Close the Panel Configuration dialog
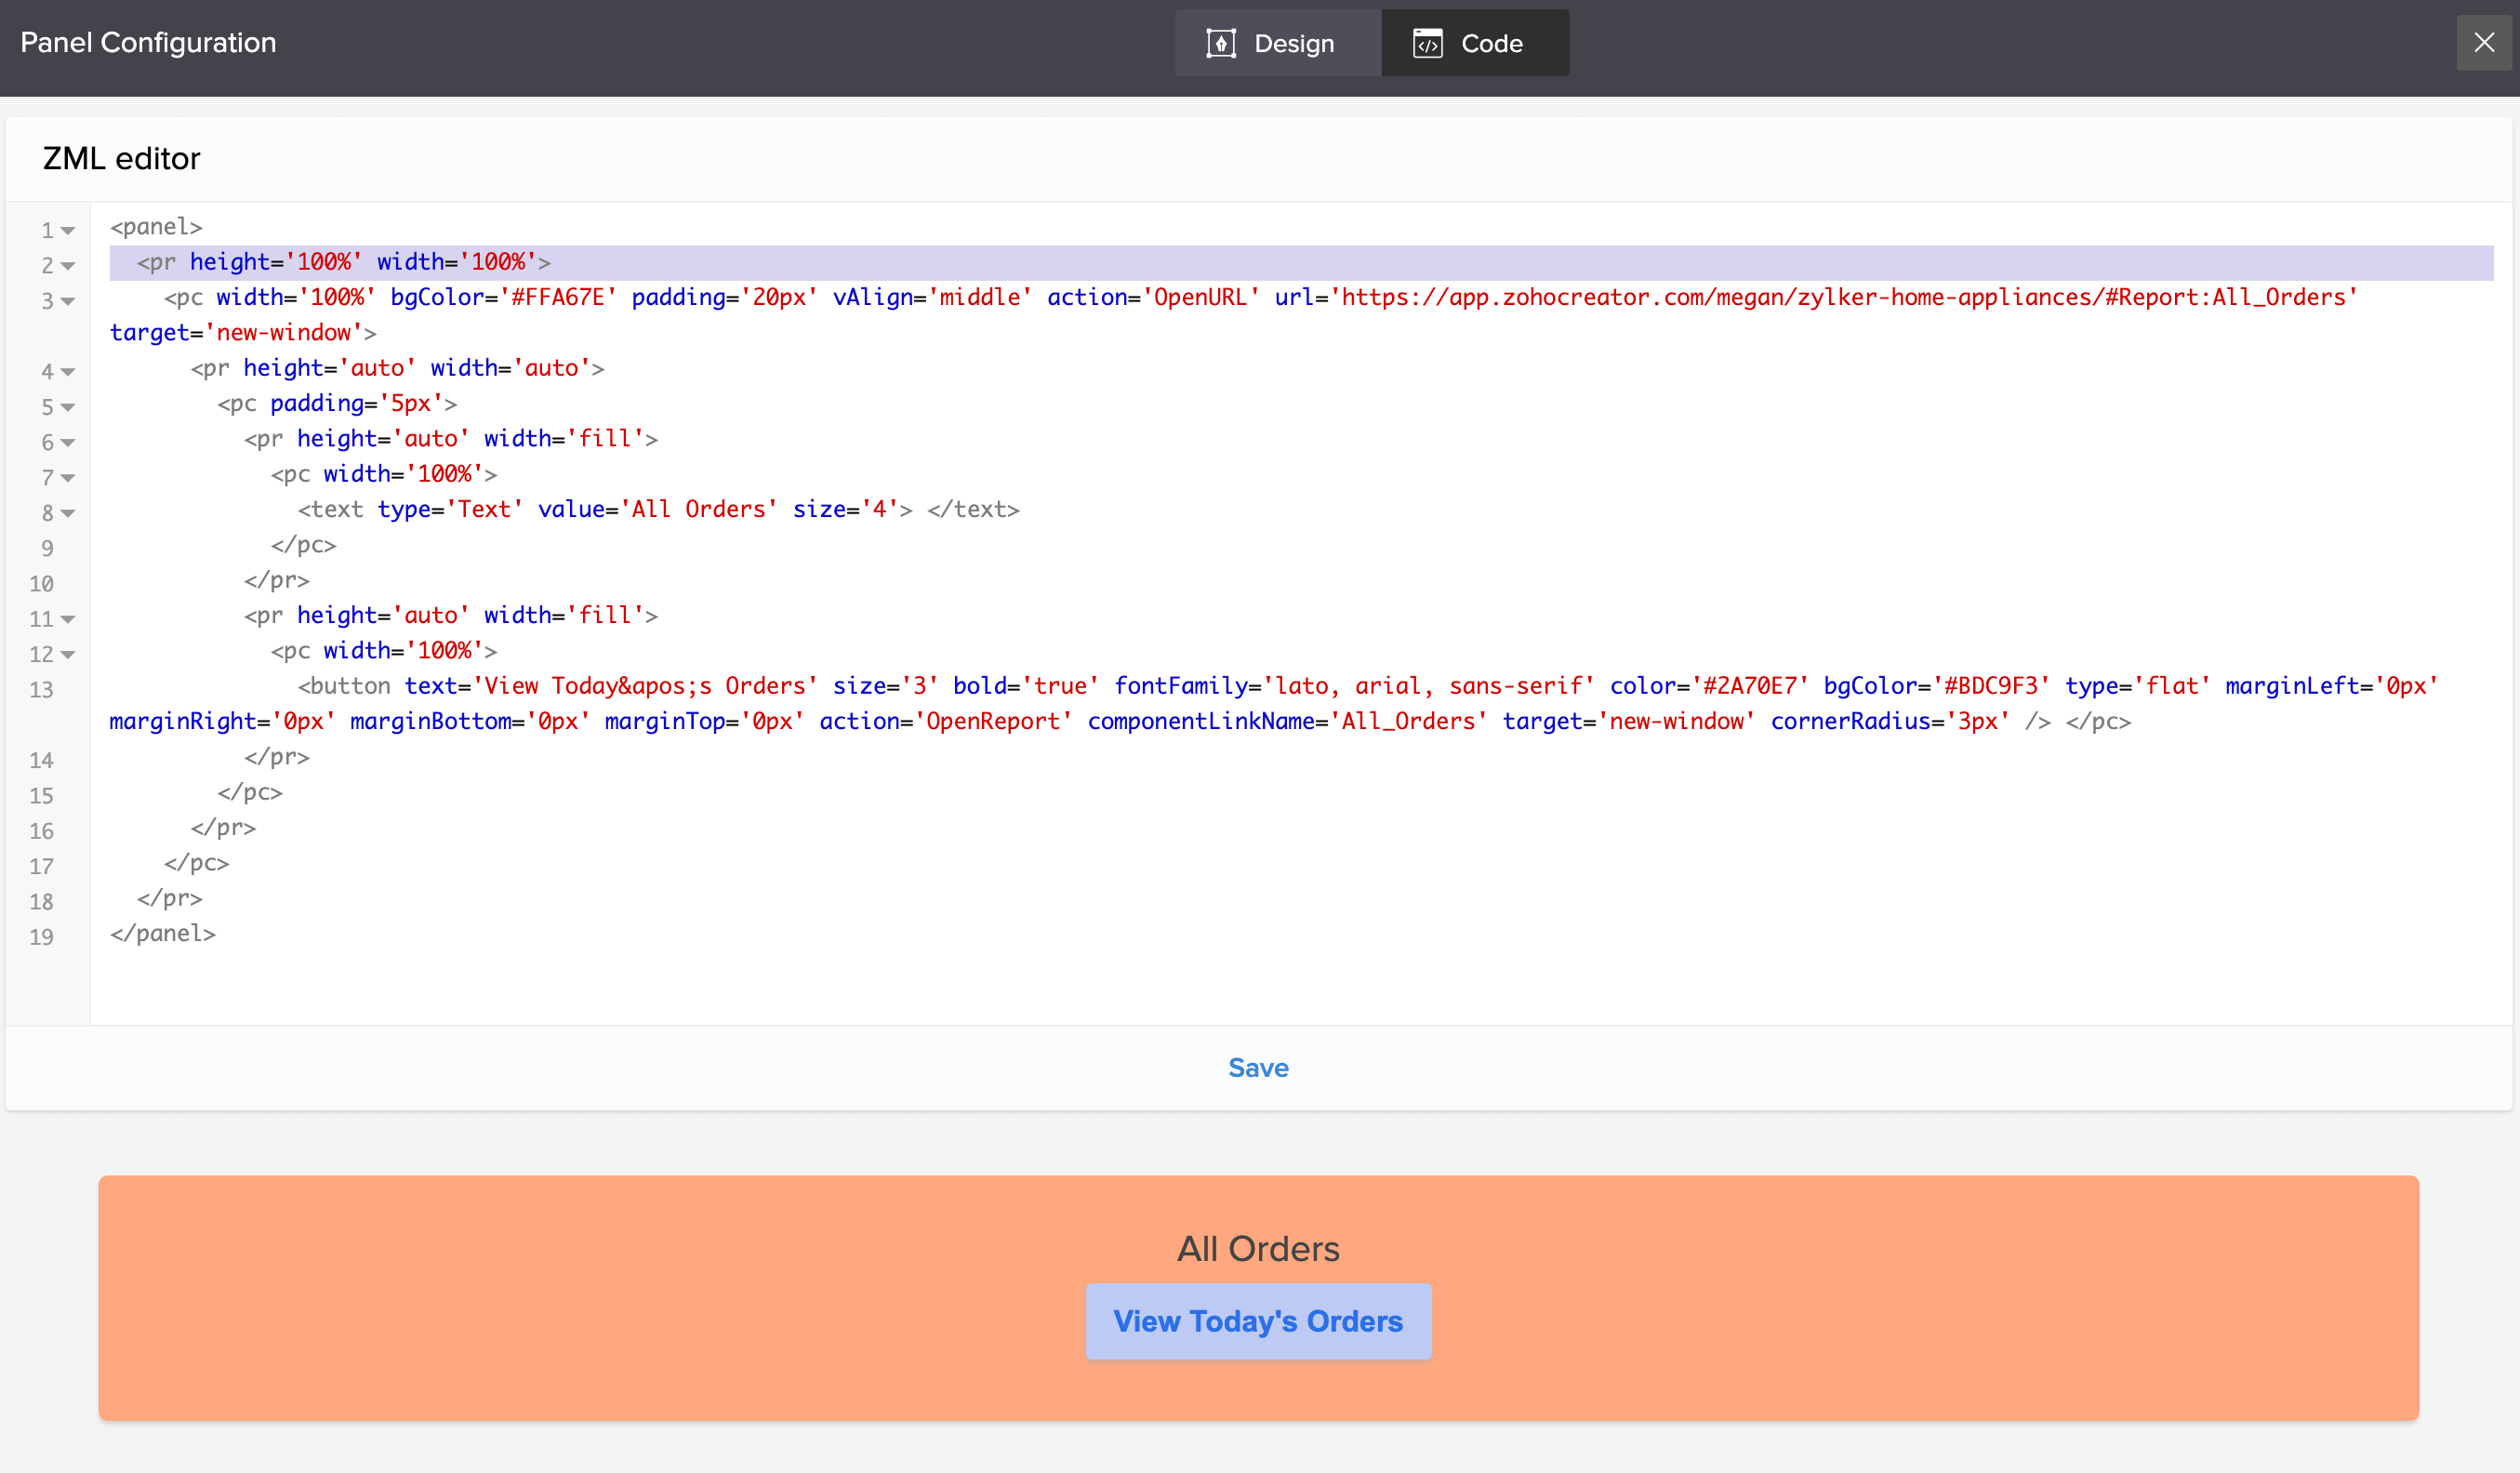This screenshot has height=1473, width=2520. (x=2483, y=43)
